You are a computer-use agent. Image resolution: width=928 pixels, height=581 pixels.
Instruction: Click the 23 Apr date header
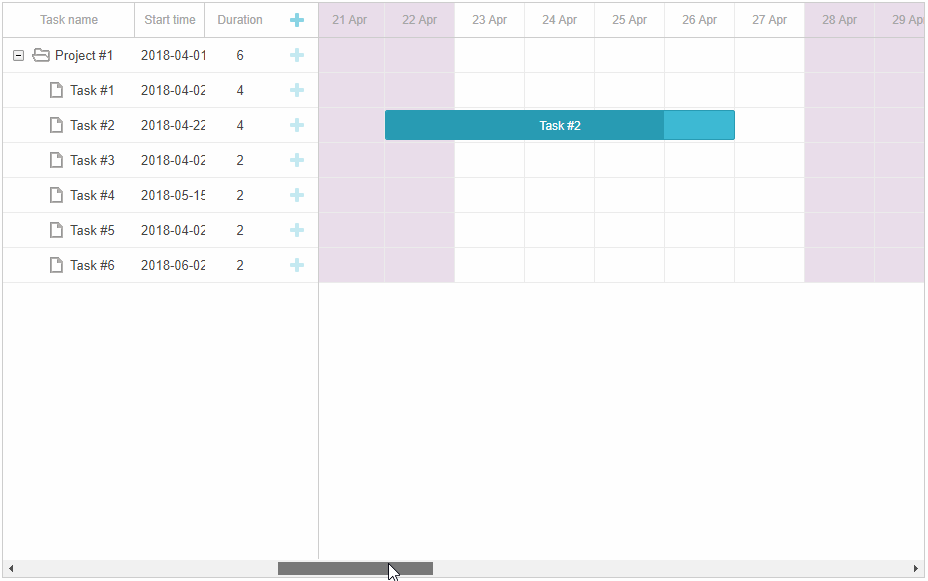pyautogui.click(x=489, y=20)
